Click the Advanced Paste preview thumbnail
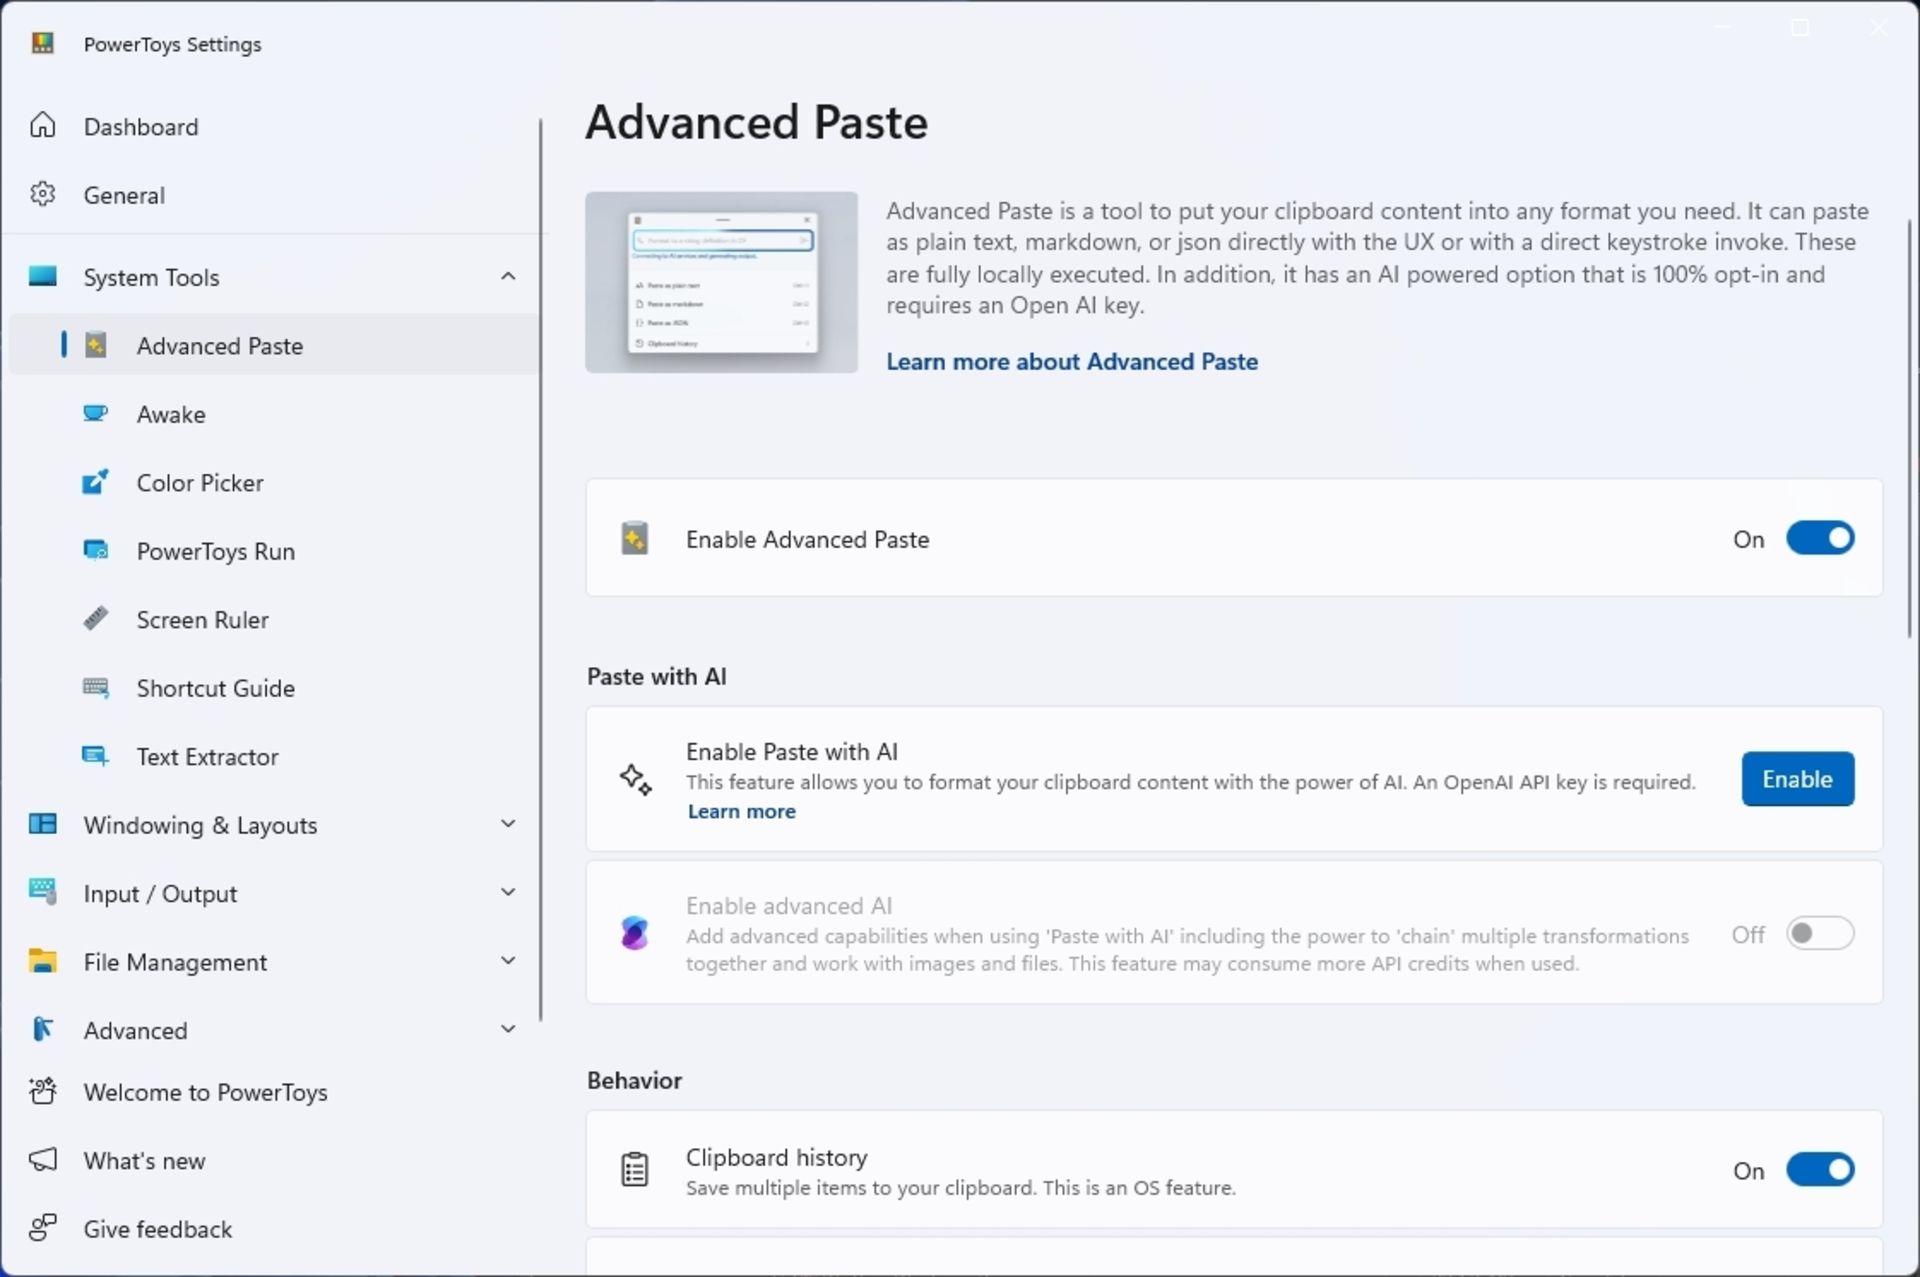Image resolution: width=1920 pixels, height=1277 pixels. click(x=721, y=282)
